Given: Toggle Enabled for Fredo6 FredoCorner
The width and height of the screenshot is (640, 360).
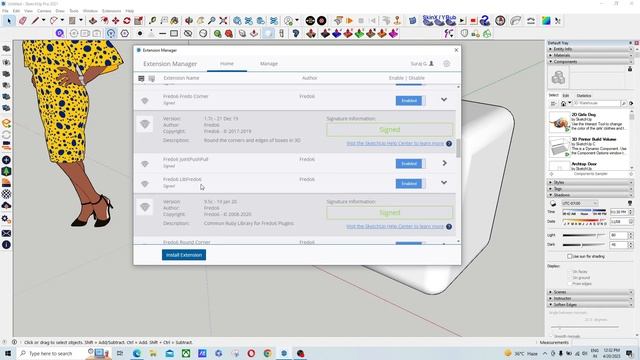Looking at the screenshot, I should 411,100.
